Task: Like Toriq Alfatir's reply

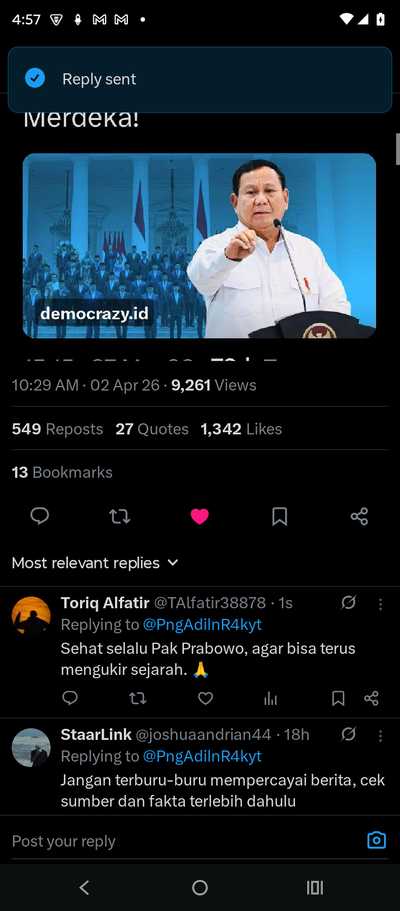Action: tap(205, 698)
